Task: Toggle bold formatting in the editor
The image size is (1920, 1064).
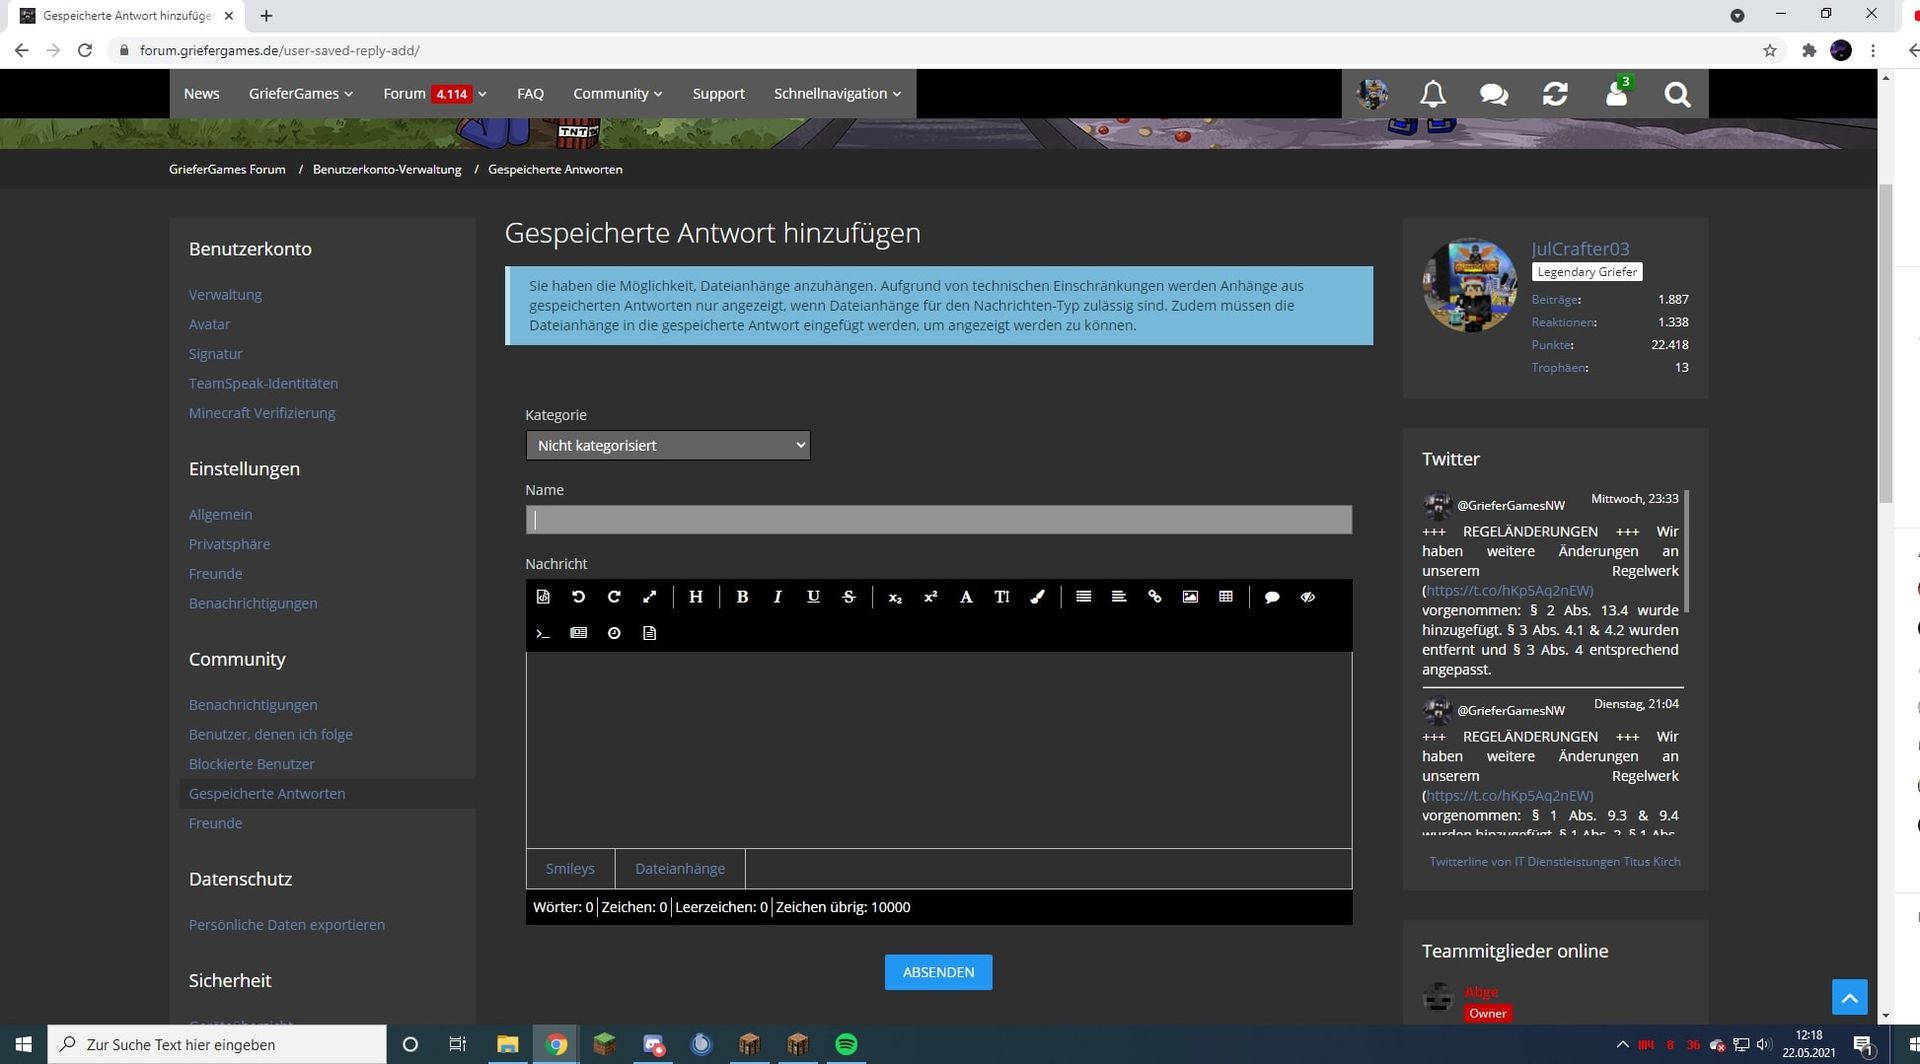Action: (742, 597)
